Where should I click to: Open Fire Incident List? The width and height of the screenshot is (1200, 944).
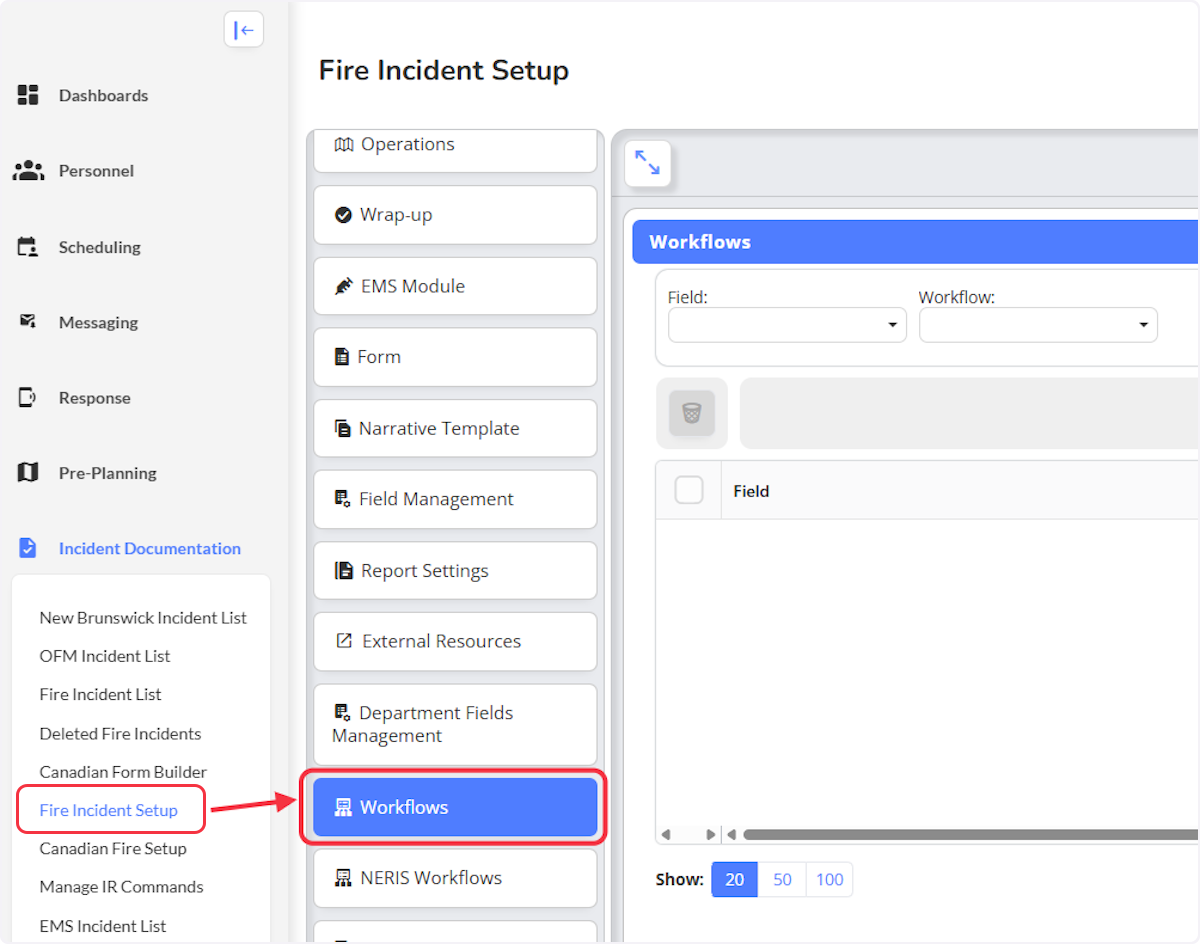[100, 694]
